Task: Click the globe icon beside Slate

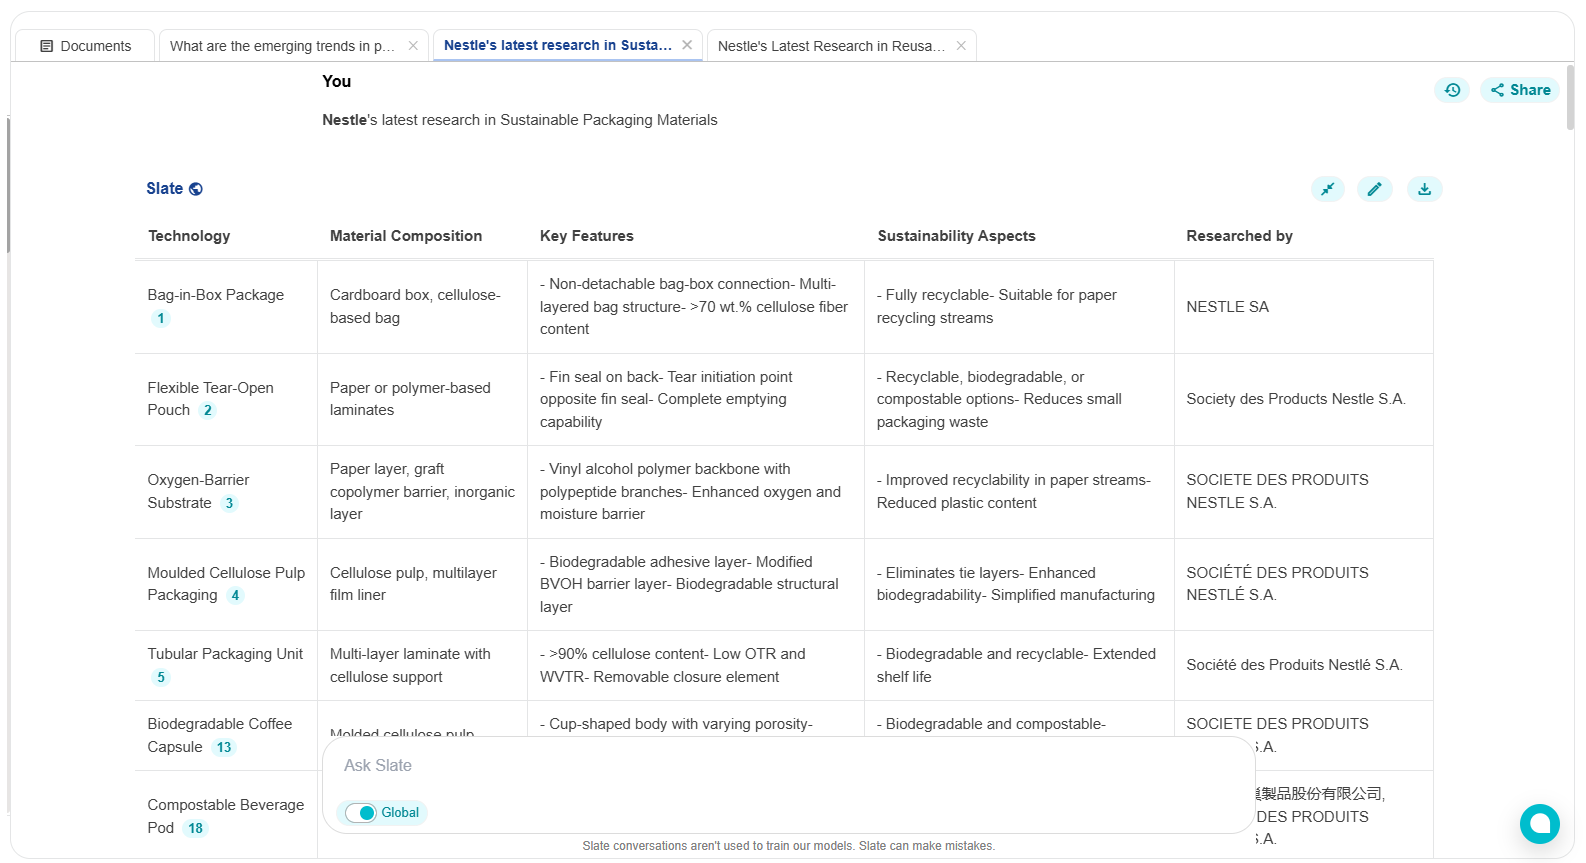Action: tap(196, 189)
